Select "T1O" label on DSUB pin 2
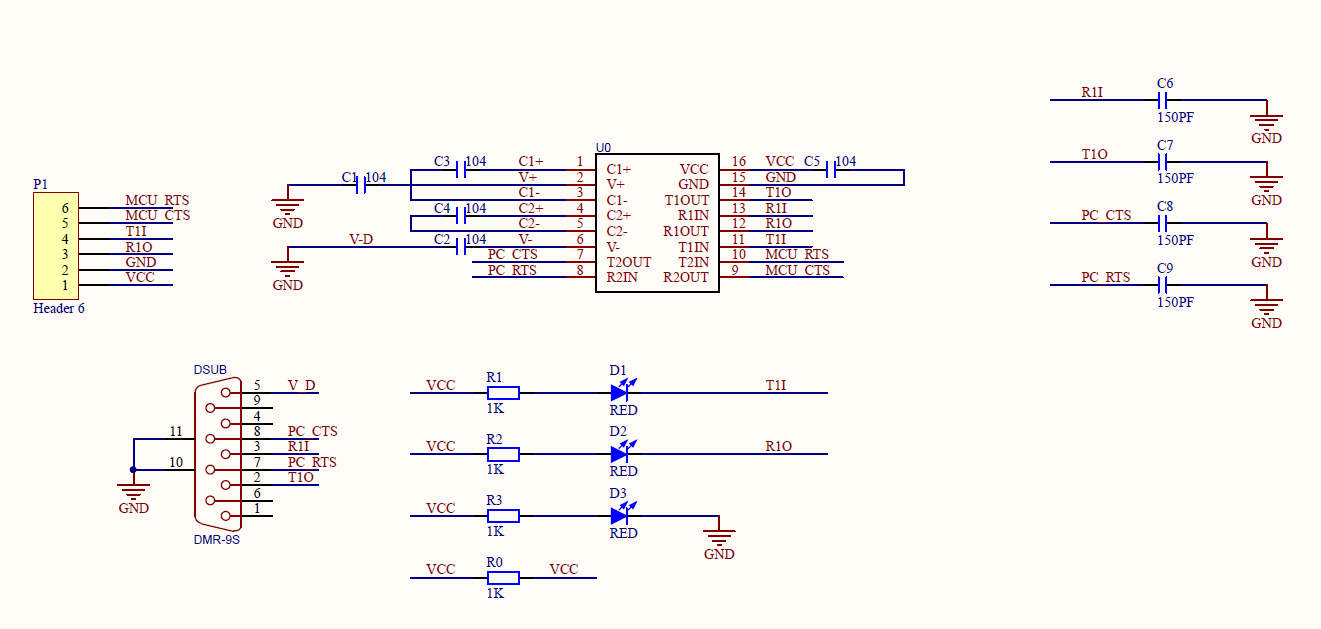The height and width of the screenshot is (629, 1321). point(301,477)
